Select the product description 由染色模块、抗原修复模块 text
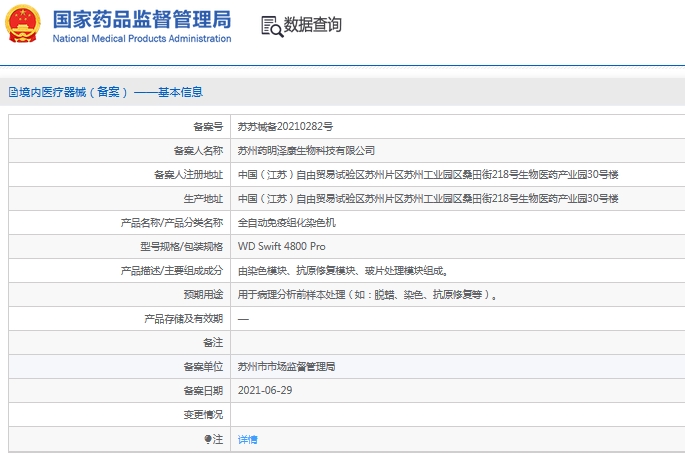Screen dimensions: 685x457 pos(343,271)
